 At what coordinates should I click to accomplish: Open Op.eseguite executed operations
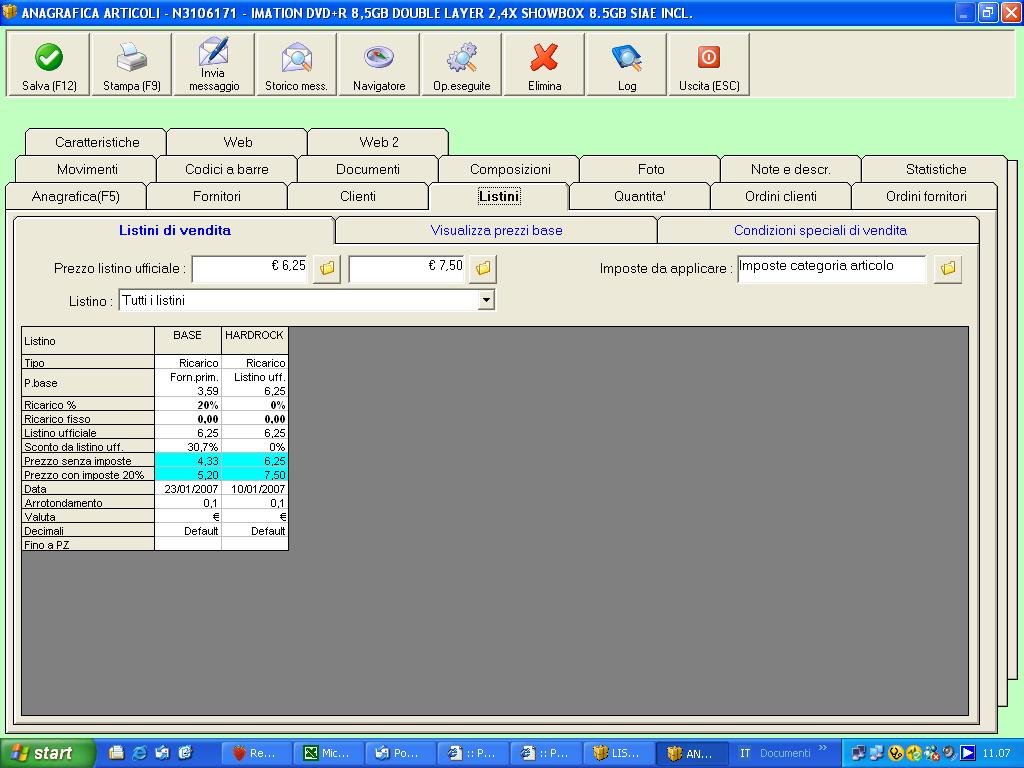coord(462,65)
